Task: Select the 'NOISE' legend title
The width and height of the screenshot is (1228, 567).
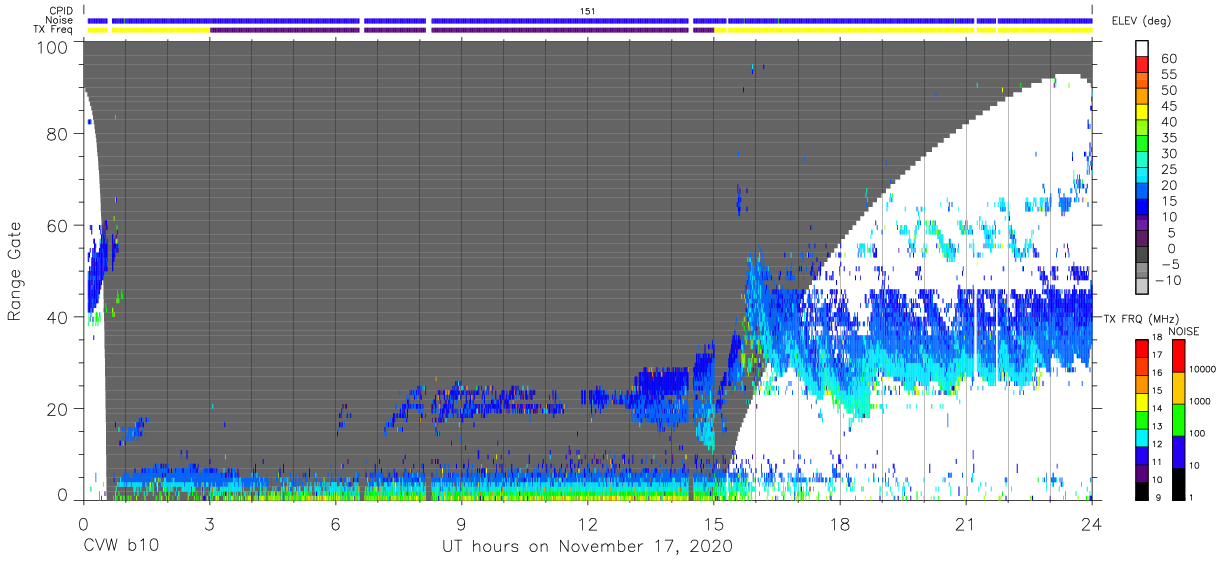Action: [1185, 331]
